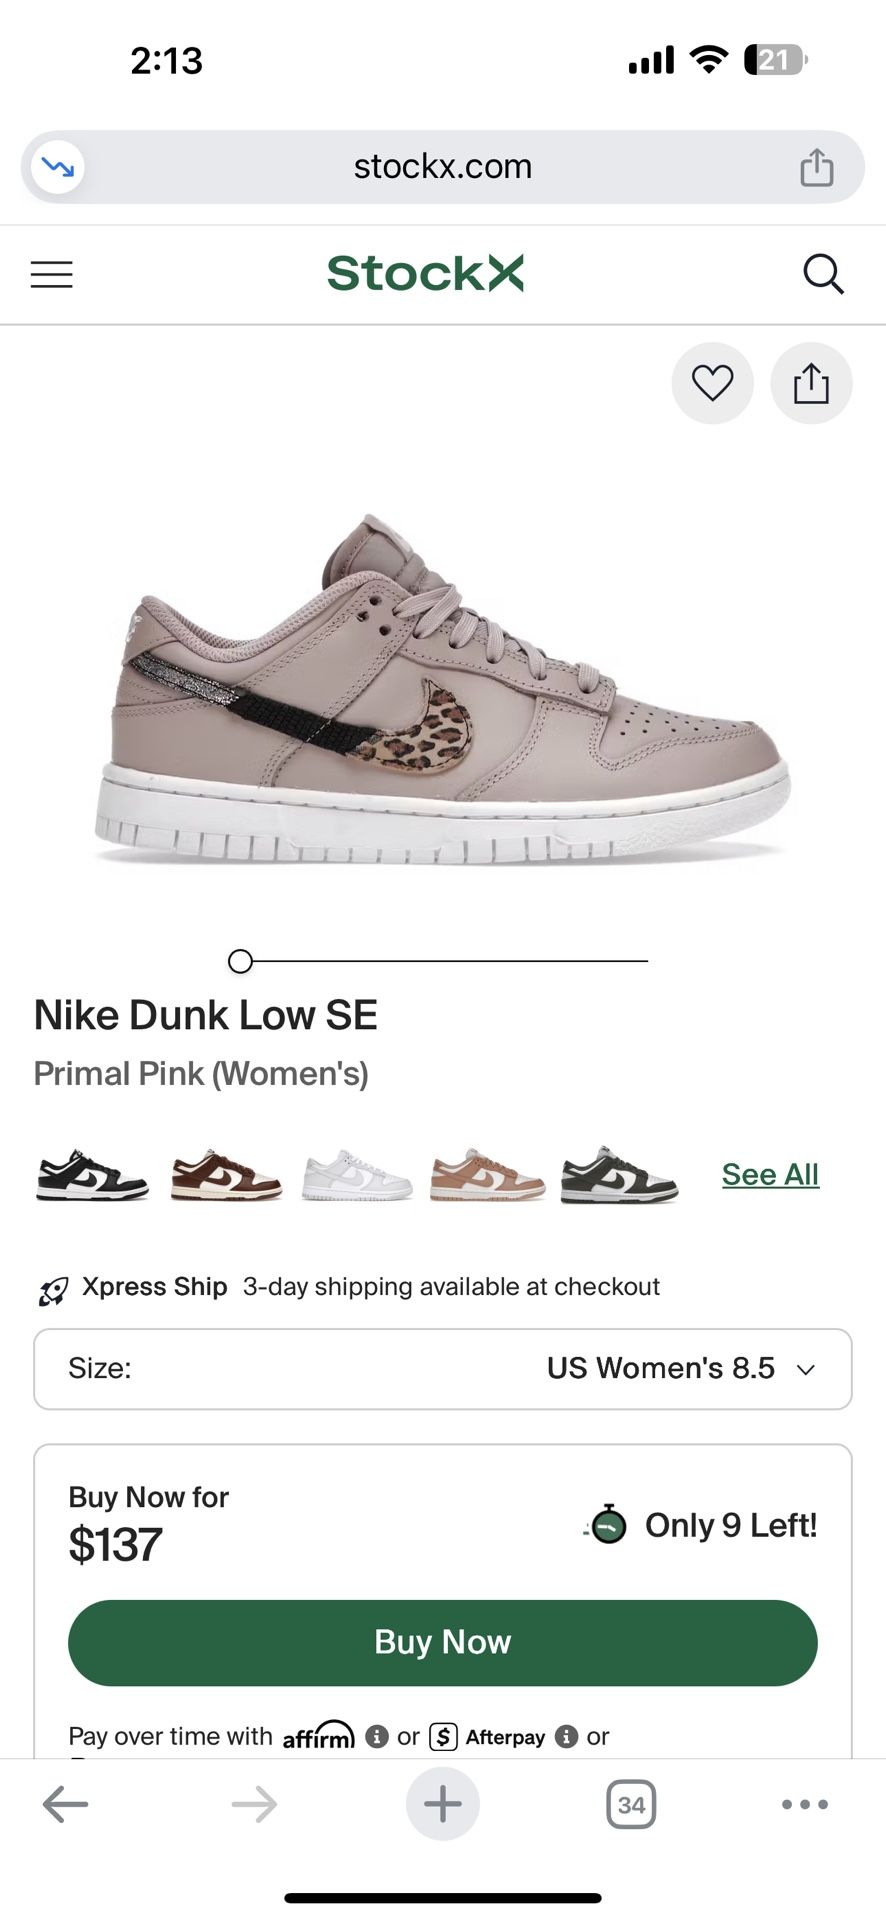The width and height of the screenshot is (886, 1920).
Task: Open the browser three-dot more menu
Action: (804, 1804)
